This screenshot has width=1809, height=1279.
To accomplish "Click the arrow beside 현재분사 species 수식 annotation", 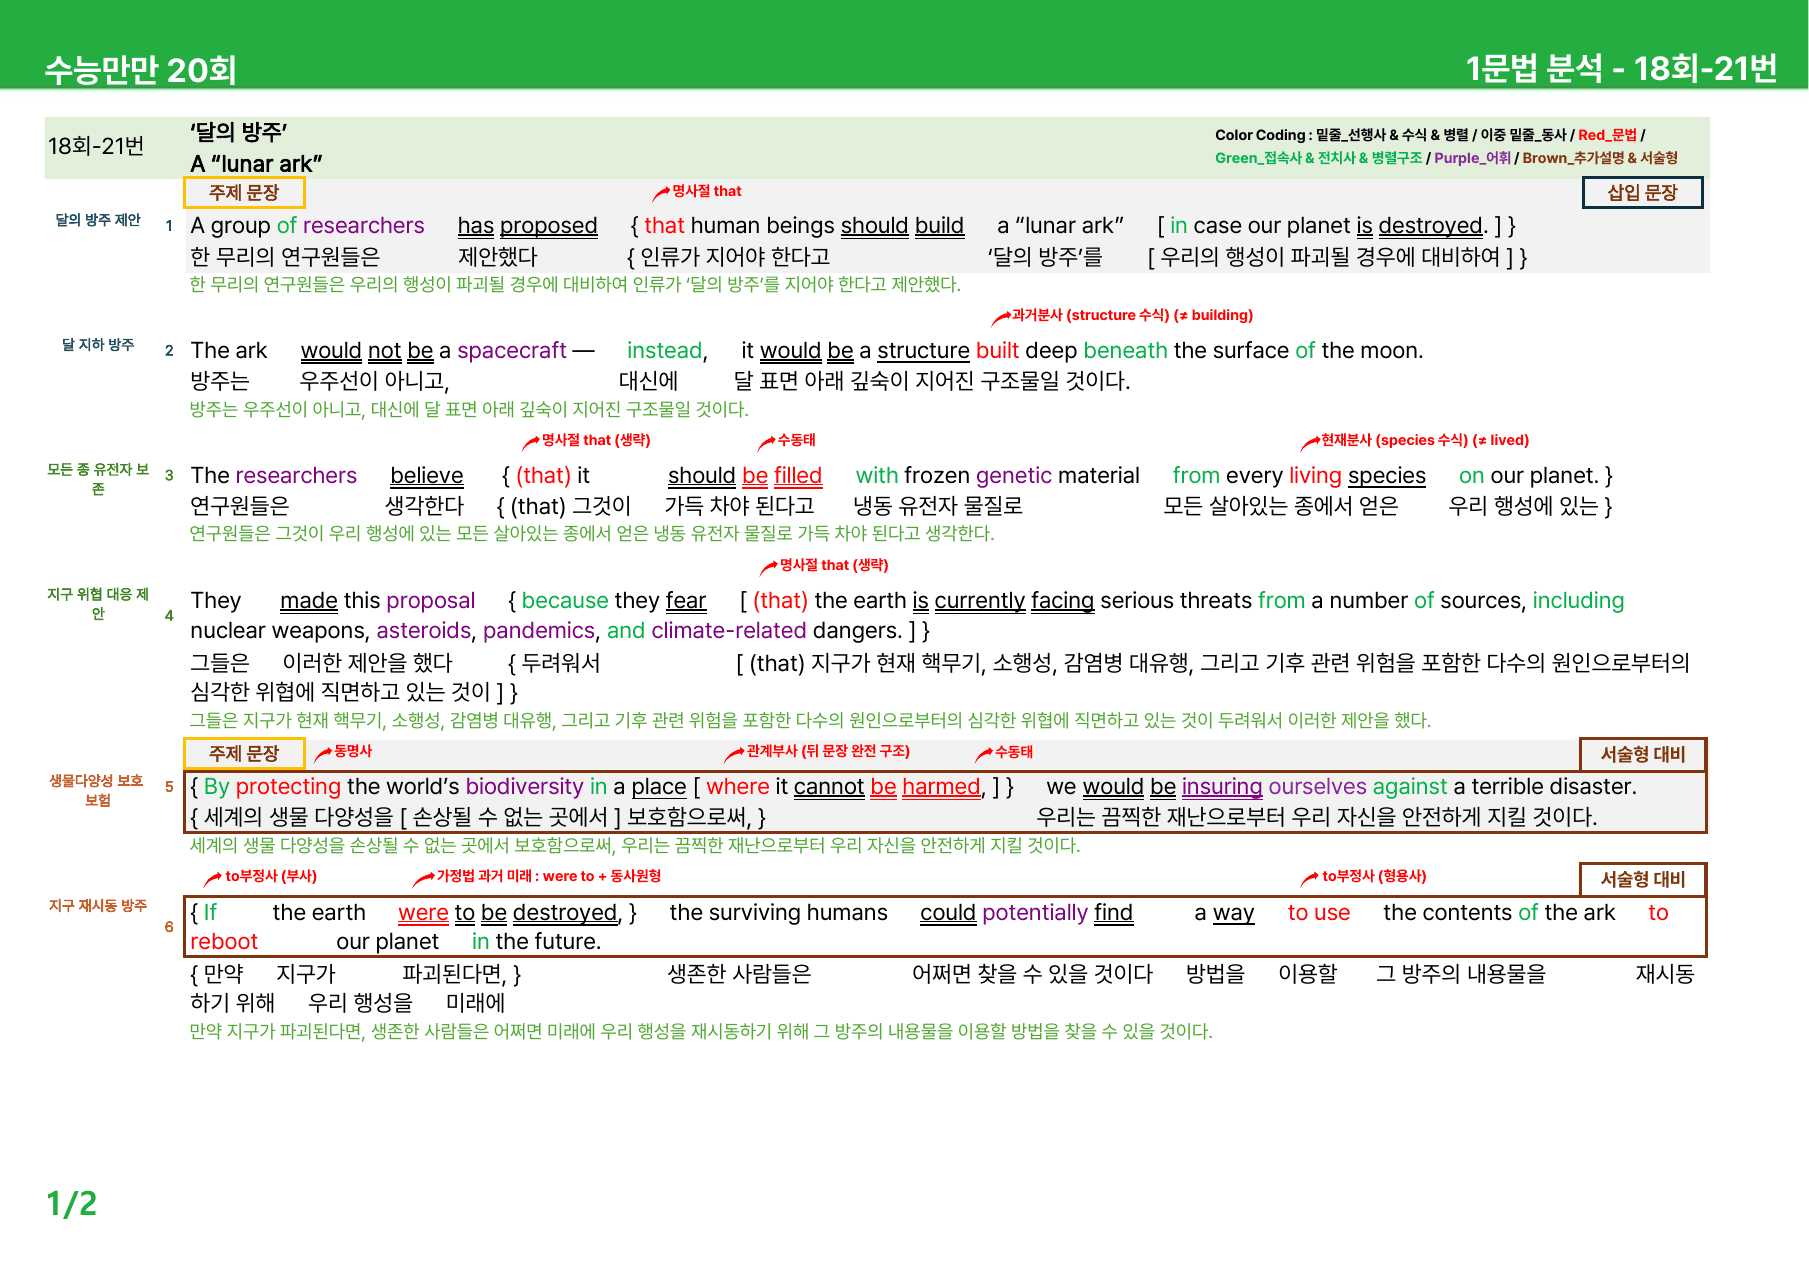I will click(1310, 442).
